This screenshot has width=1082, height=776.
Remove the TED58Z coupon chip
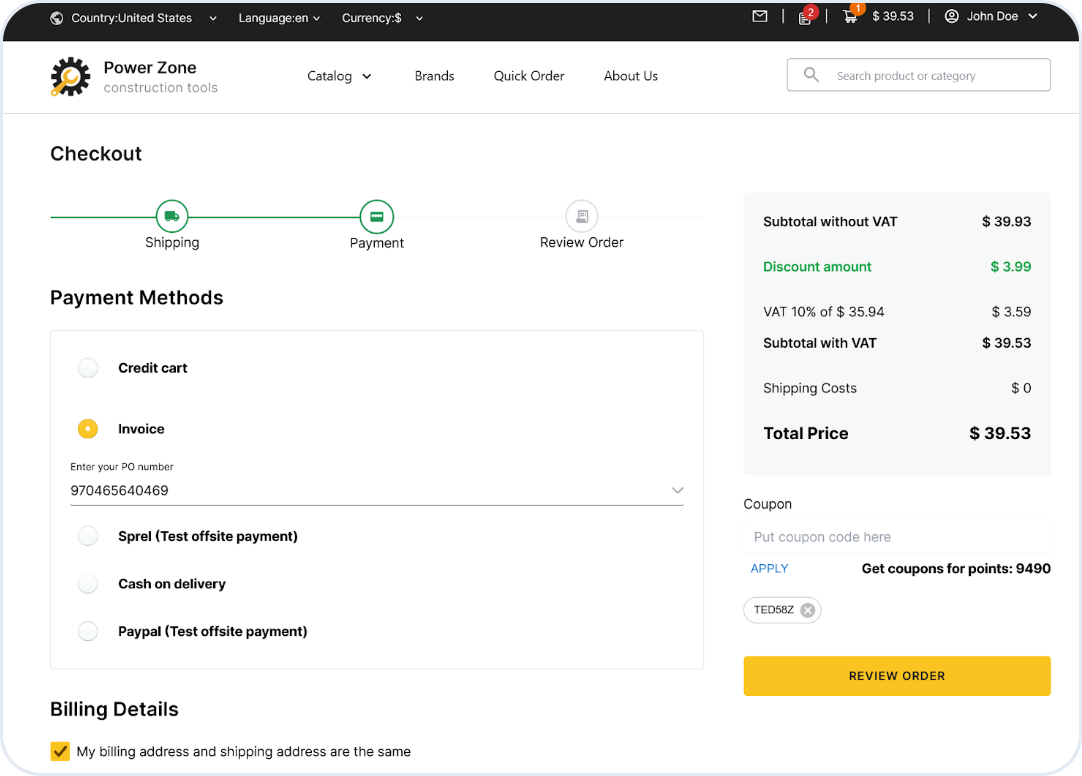pyautogui.click(x=807, y=610)
